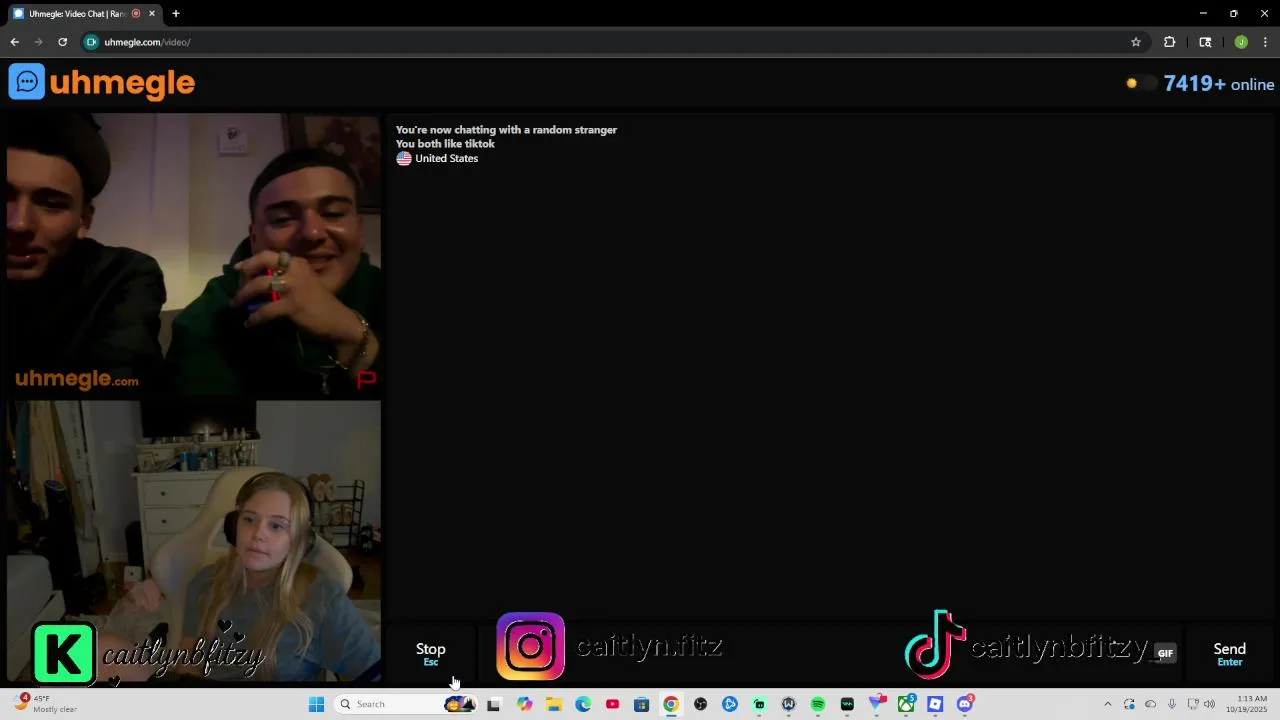Open File Explorer from the taskbar
The image size is (1280, 720).
[553, 704]
